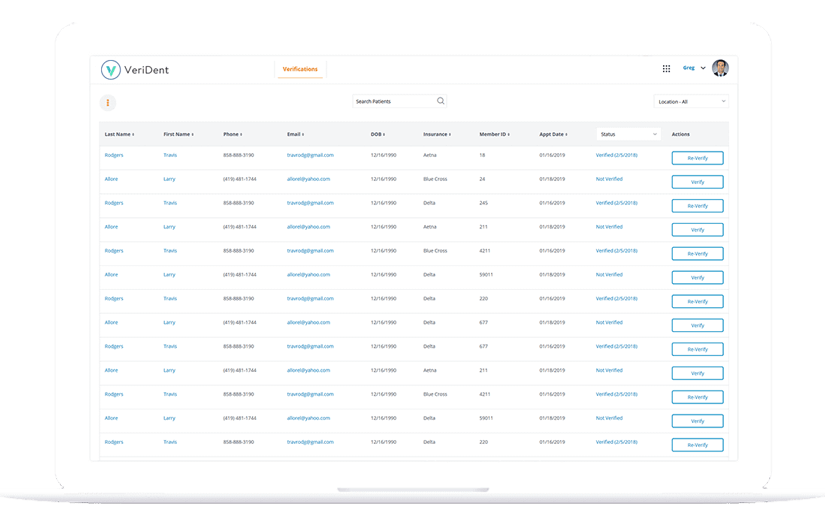Sort by DOB column arrow

click(x=384, y=135)
